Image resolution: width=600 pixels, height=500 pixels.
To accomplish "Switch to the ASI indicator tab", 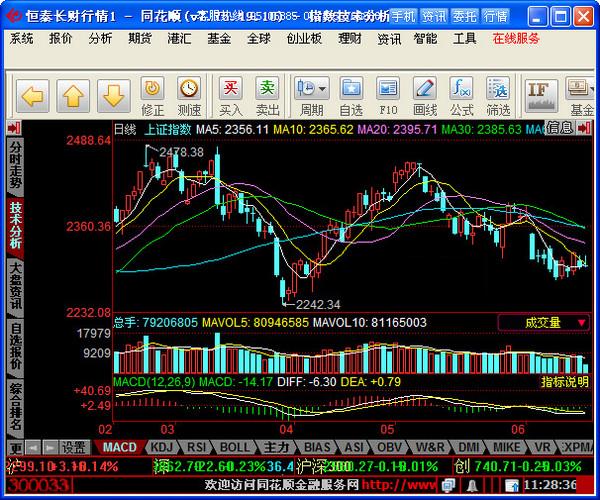I will click(354, 447).
